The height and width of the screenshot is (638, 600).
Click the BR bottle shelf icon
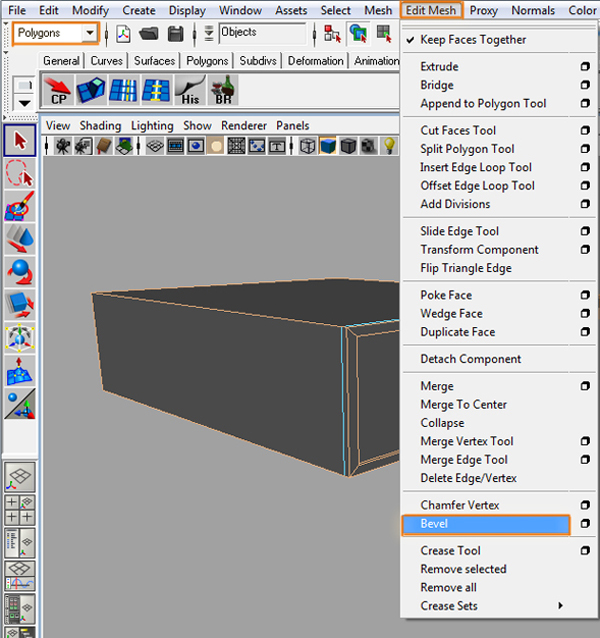pos(223,90)
